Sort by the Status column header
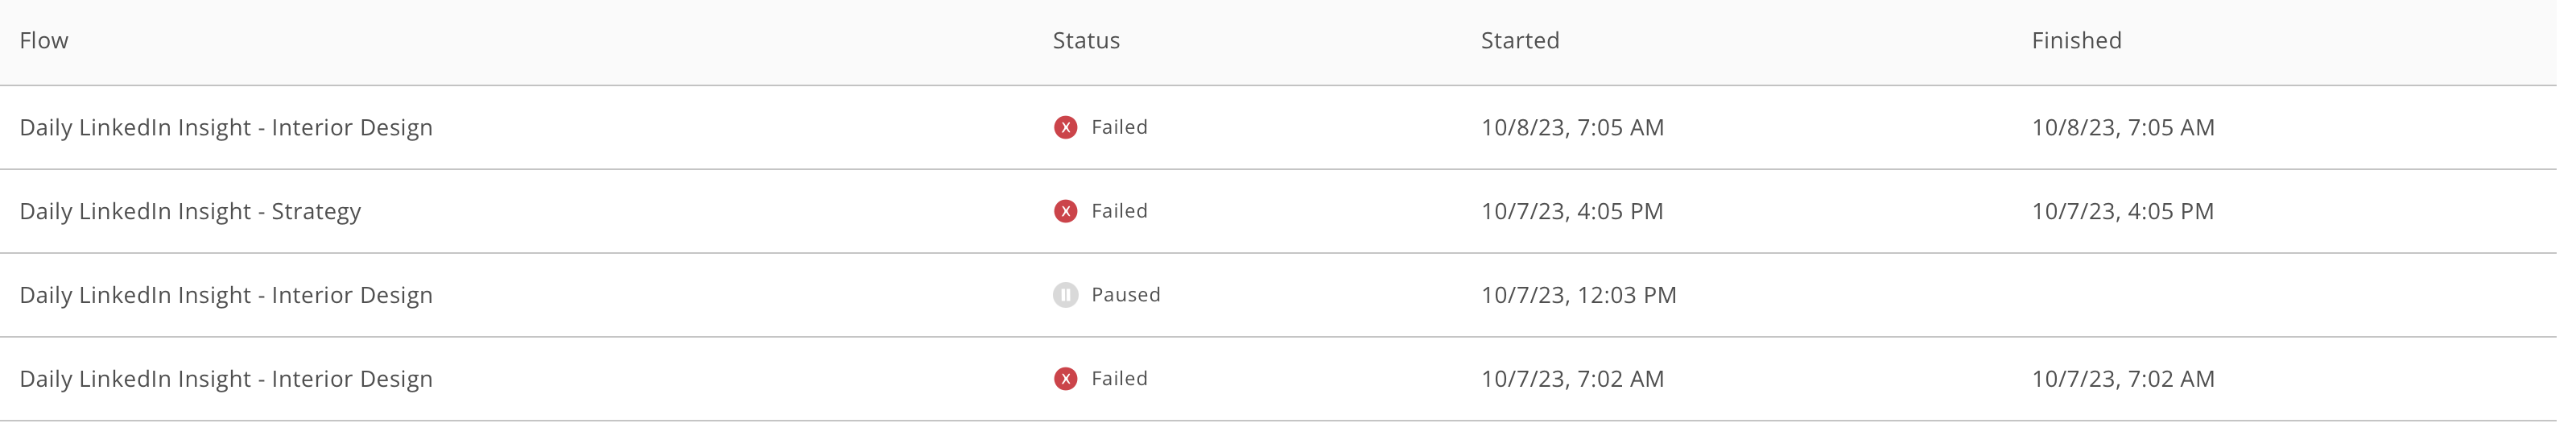Image resolution: width=2576 pixels, height=440 pixels. point(1086,40)
